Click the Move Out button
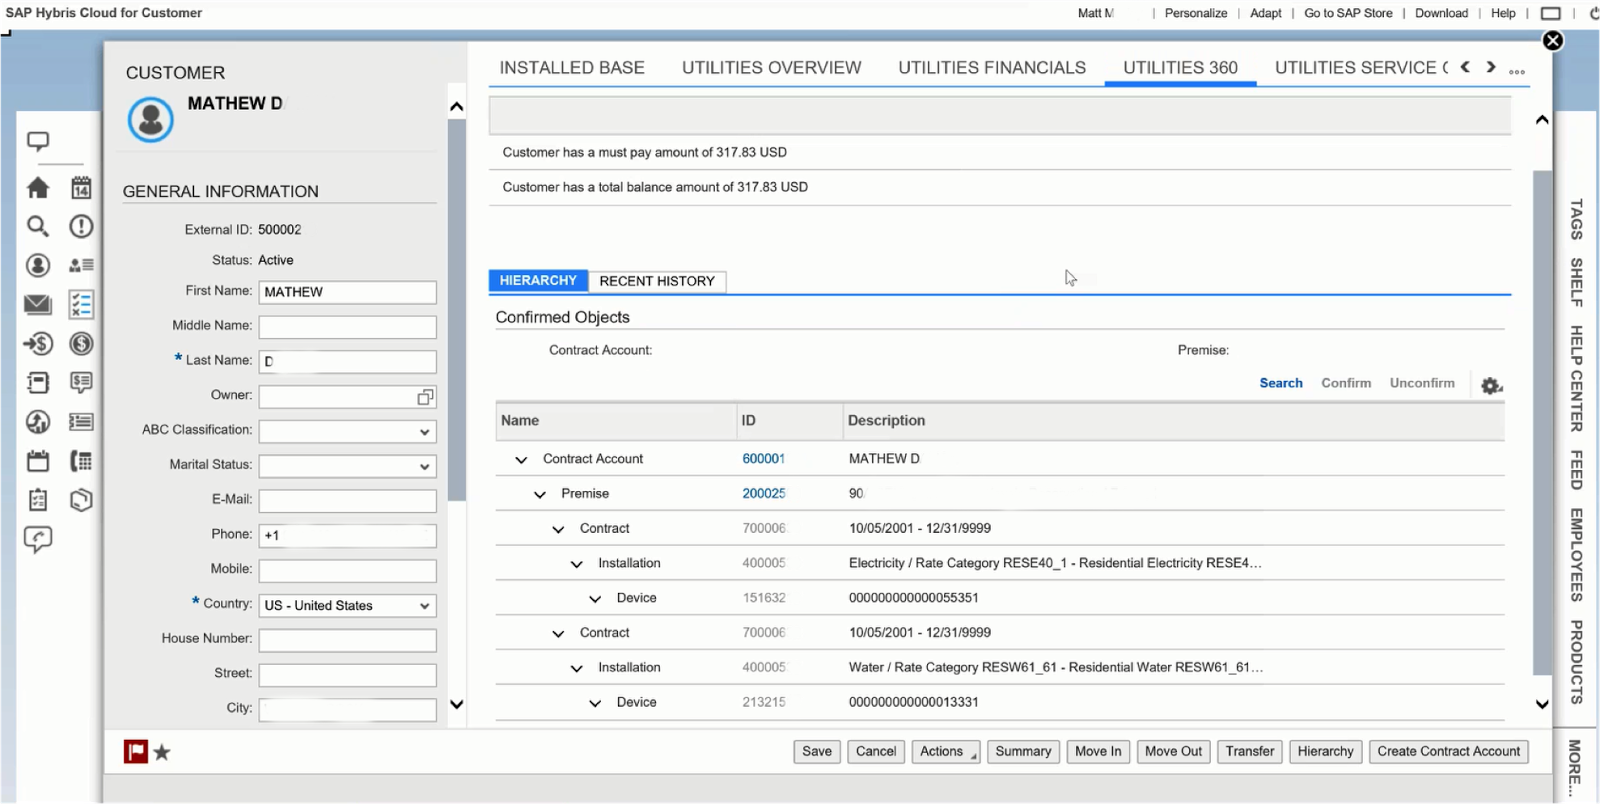This screenshot has height=804, width=1600. [x=1173, y=752]
